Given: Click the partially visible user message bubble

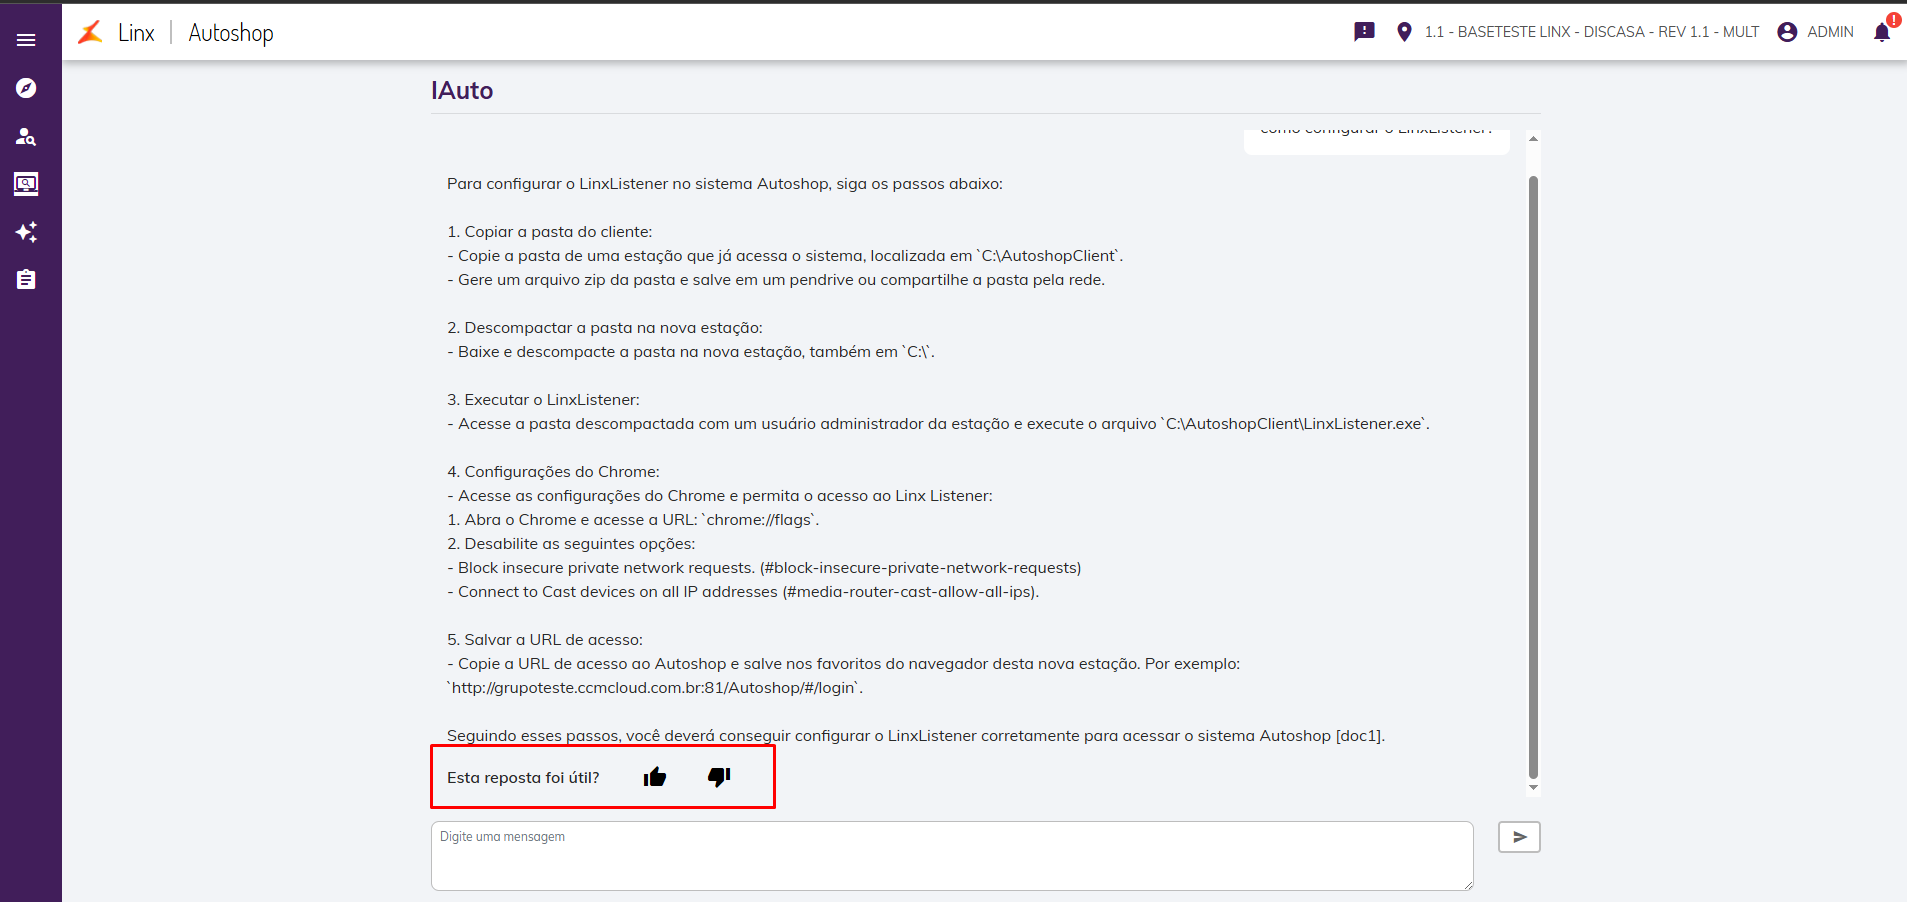Looking at the screenshot, I should click(1376, 140).
